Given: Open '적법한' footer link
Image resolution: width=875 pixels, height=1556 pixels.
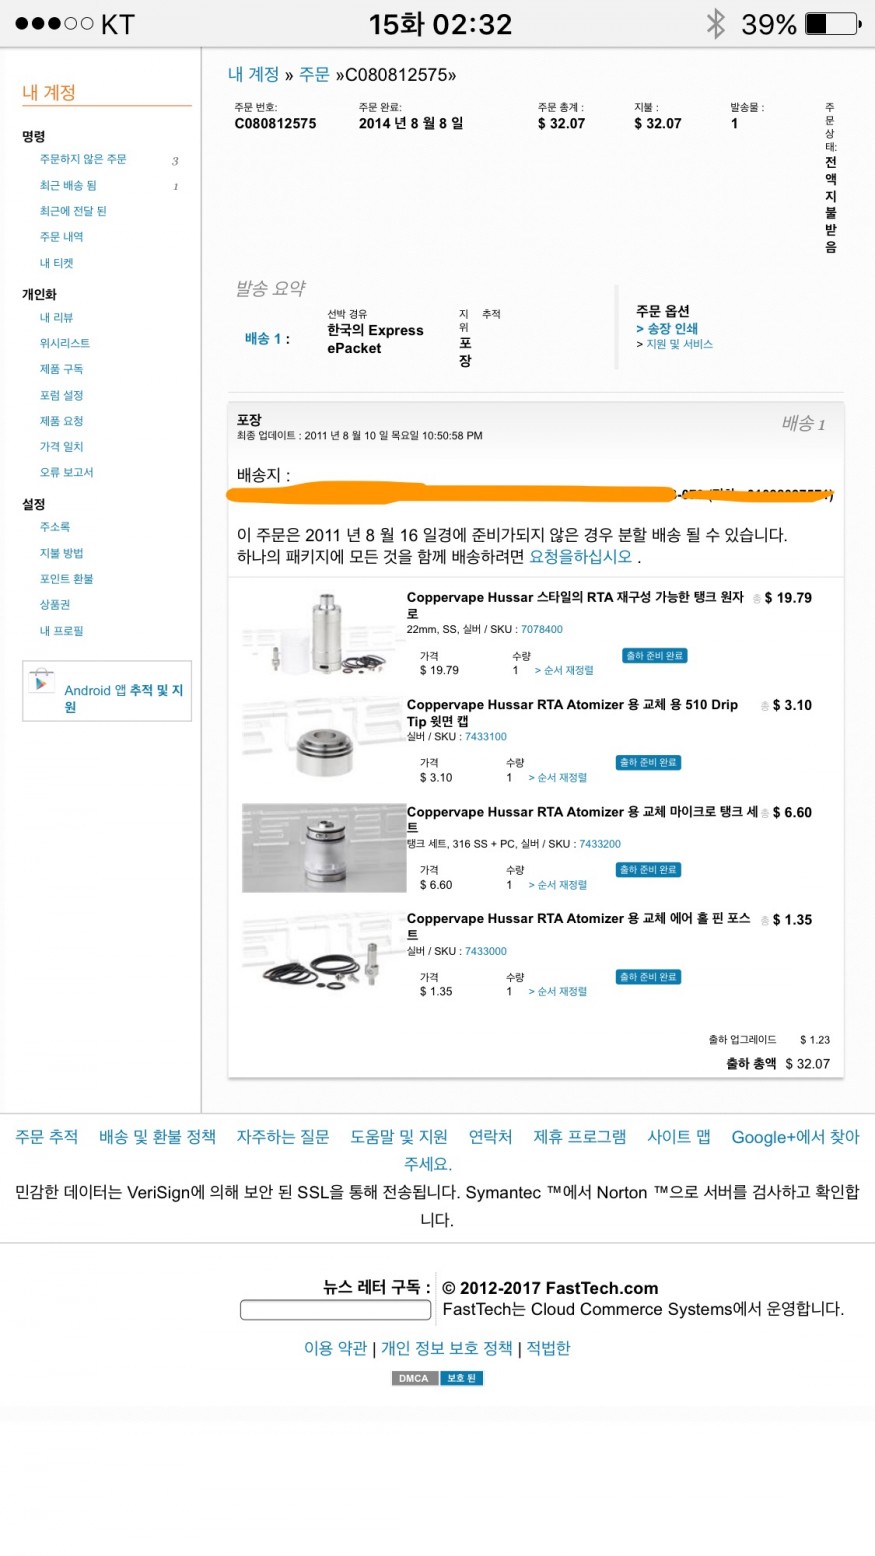Looking at the screenshot, I should tap(548, 1348).
